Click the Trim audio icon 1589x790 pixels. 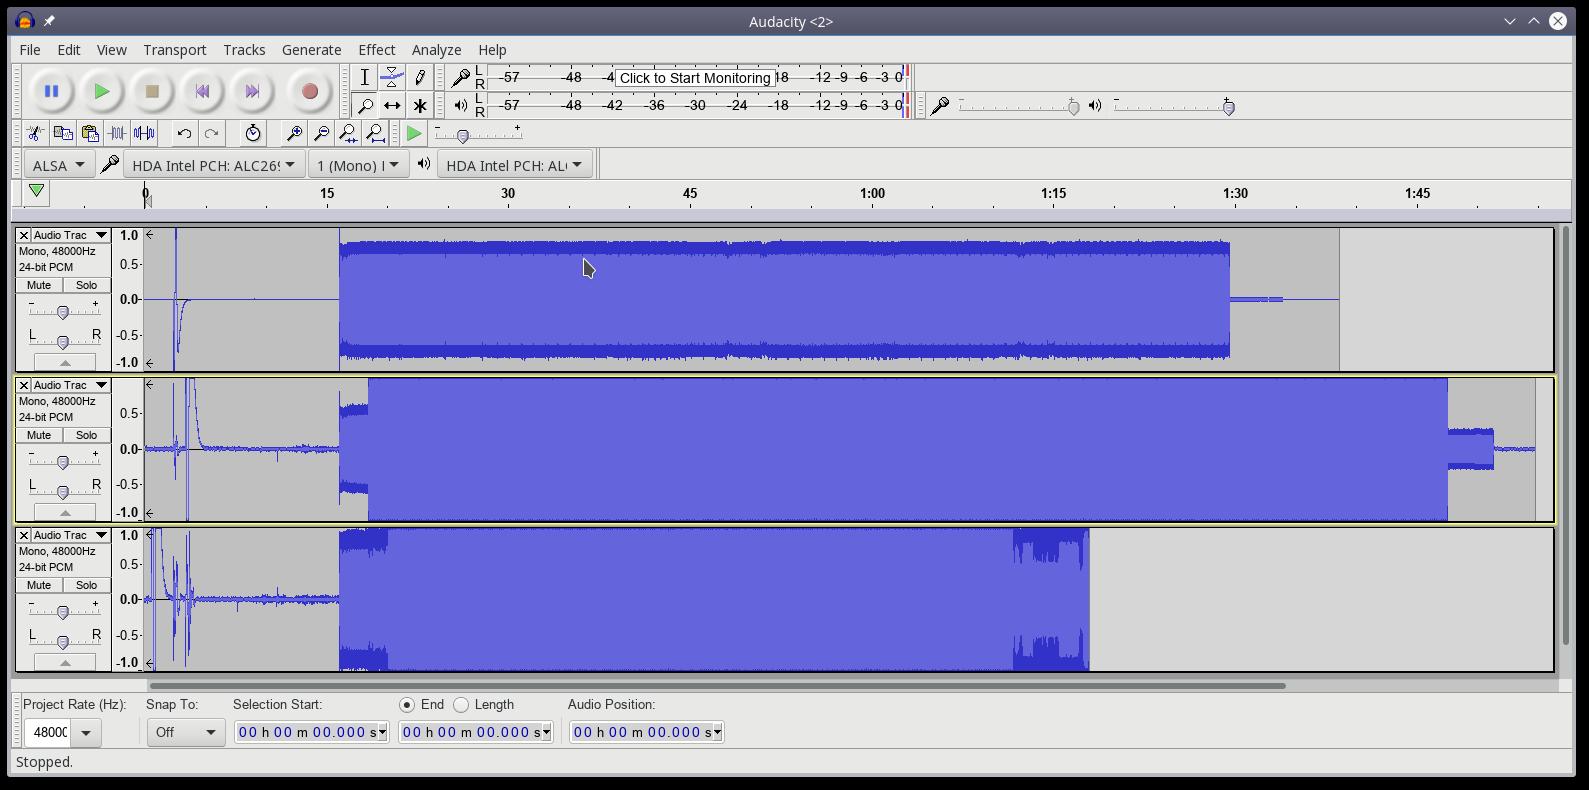tap(117, 133)
